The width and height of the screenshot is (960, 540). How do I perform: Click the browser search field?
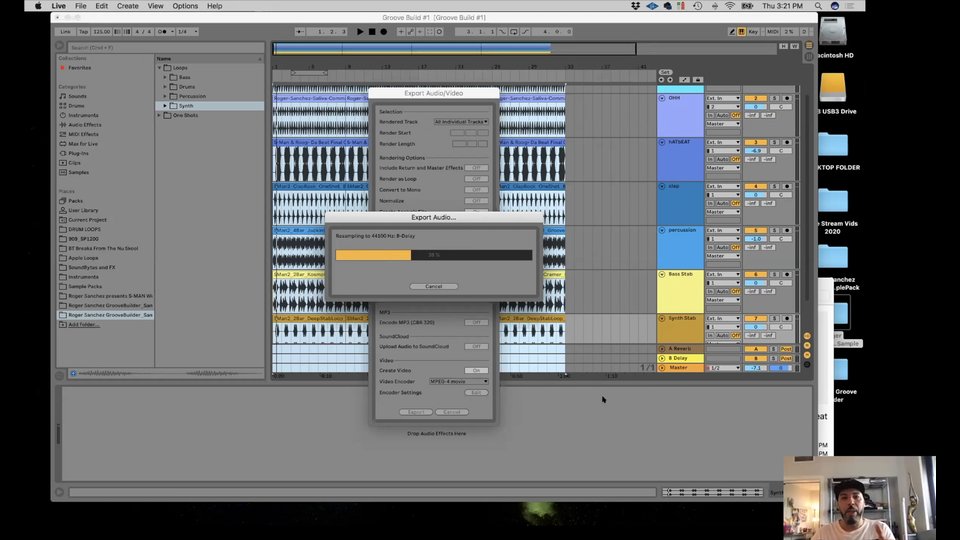(x=165, y=47)
